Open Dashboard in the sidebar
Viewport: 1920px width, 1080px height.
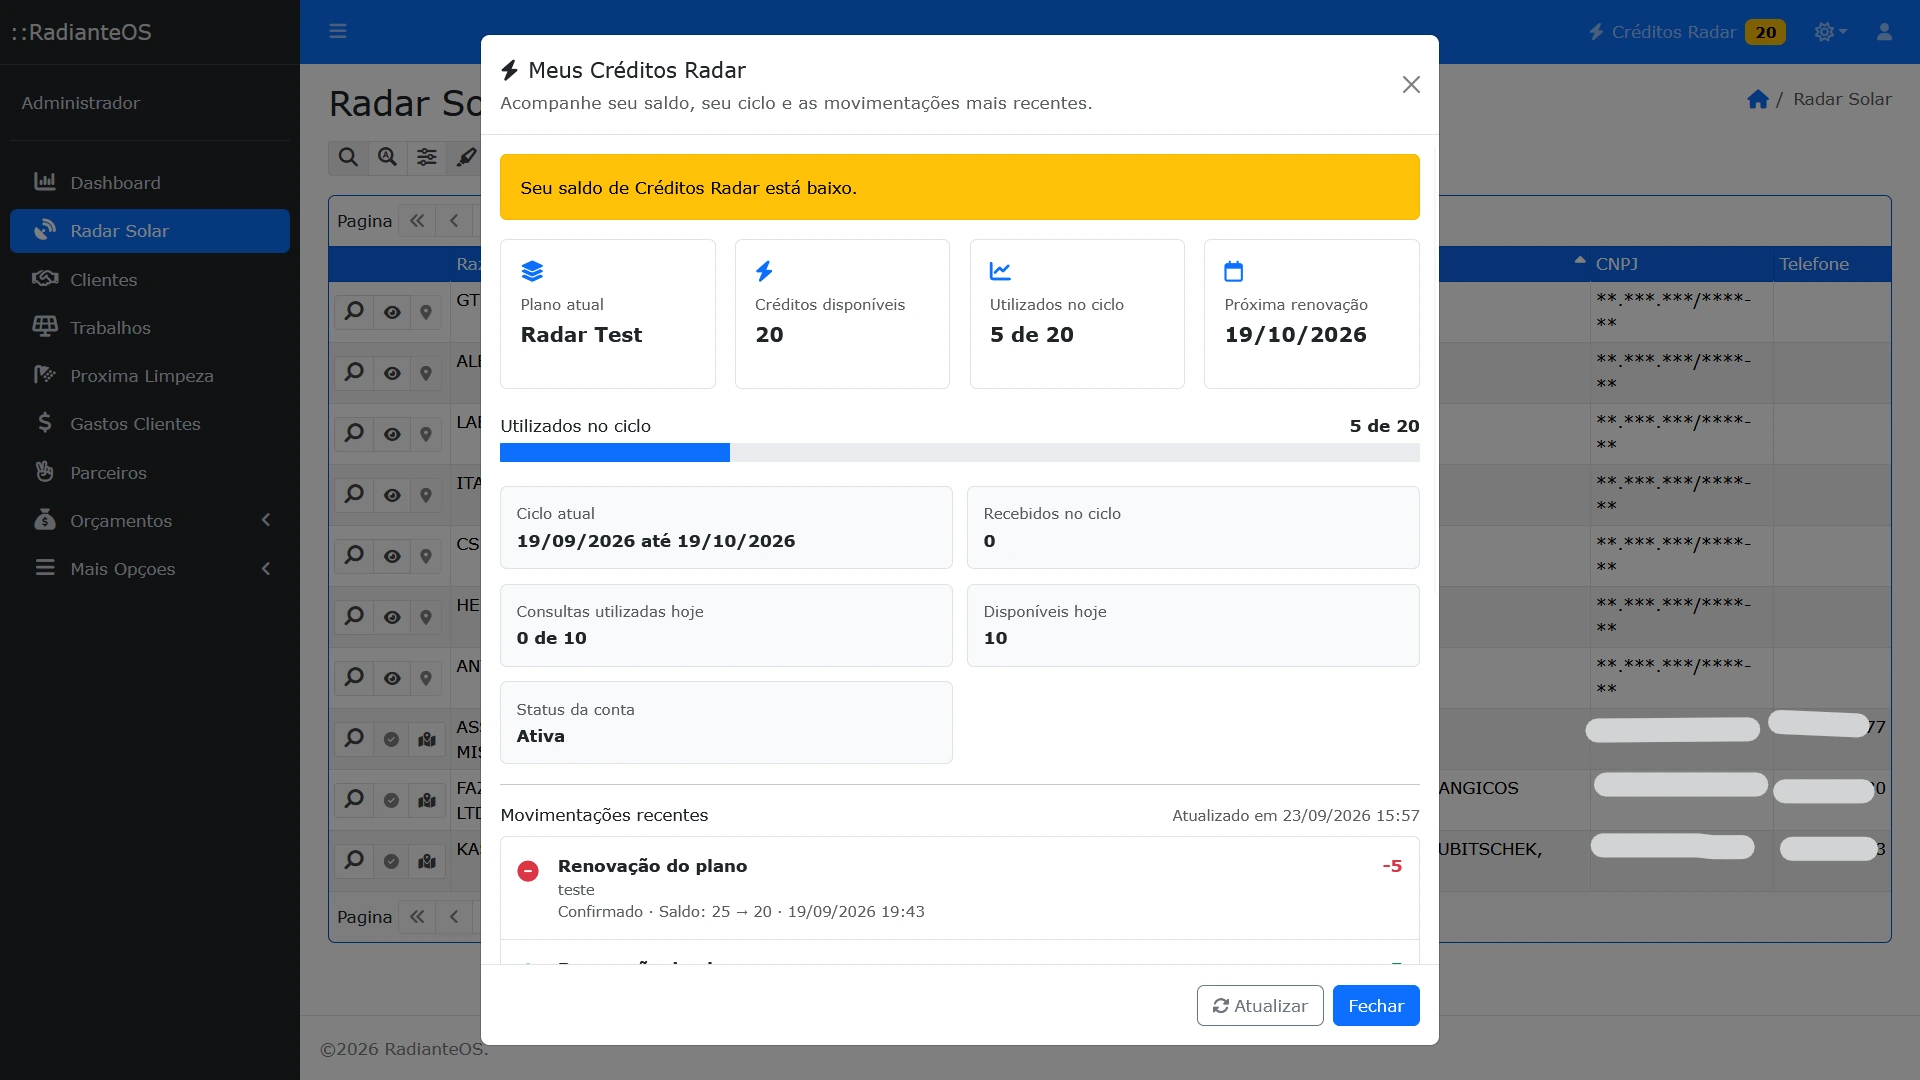click(x=150, y=183)
